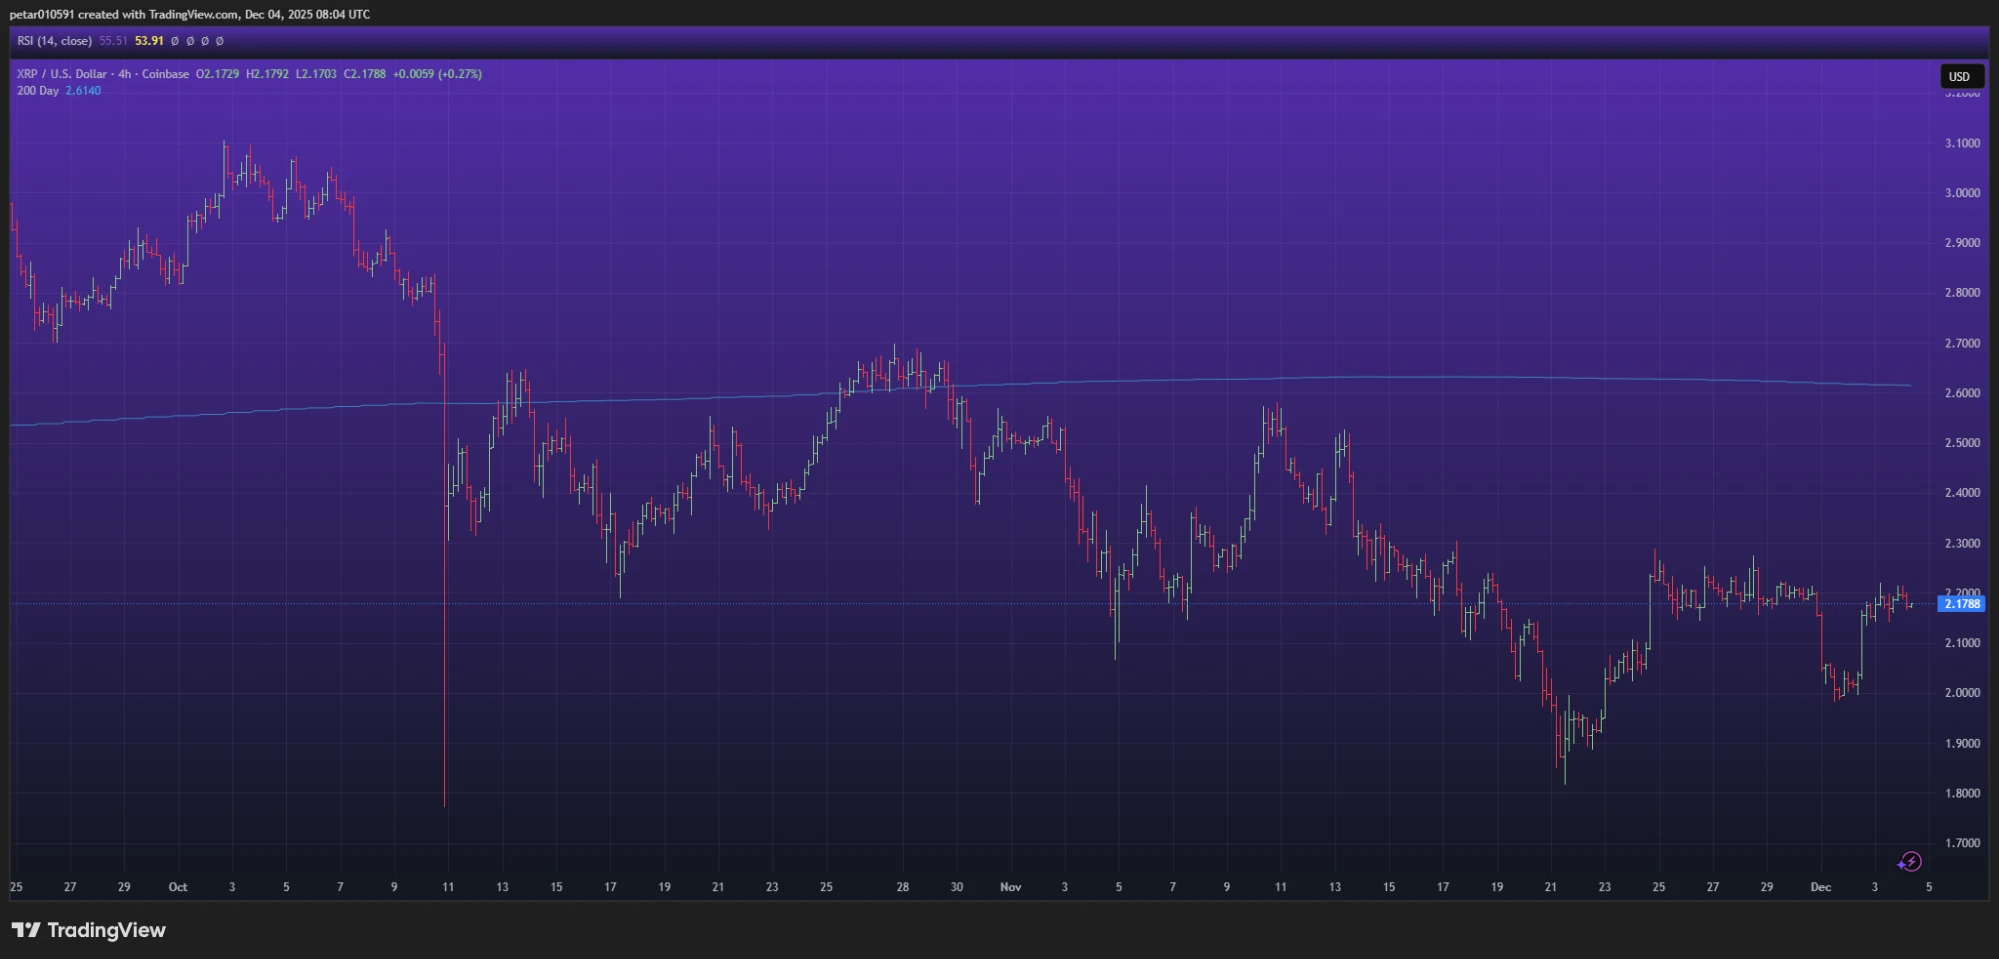Image resolution: width=1999 pixels, height=960 pixels.
Task: Select the 200 Day indicator legend
Action: (x=38, y=91)
